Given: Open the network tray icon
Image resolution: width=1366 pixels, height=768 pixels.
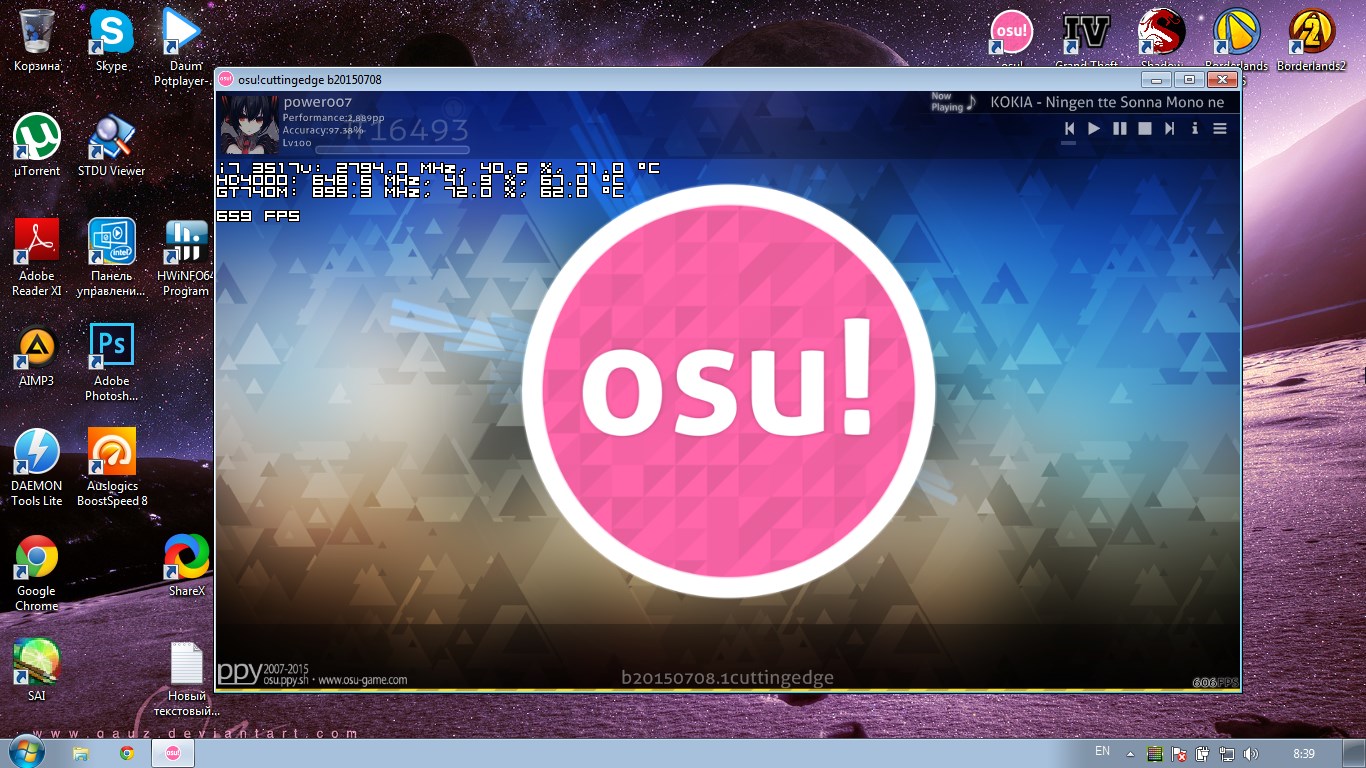Looking at the screenshot, I should (x=1227, y=754).
